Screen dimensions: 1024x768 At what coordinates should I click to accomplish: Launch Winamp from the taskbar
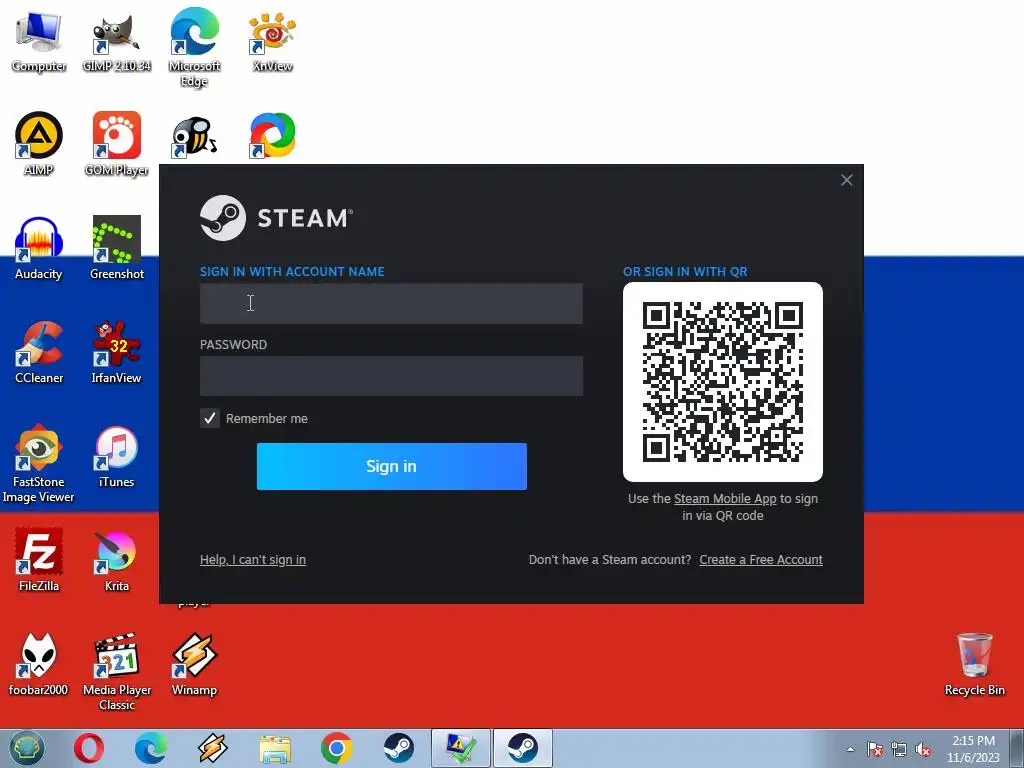pyautogui.click(x=212, y=748)
